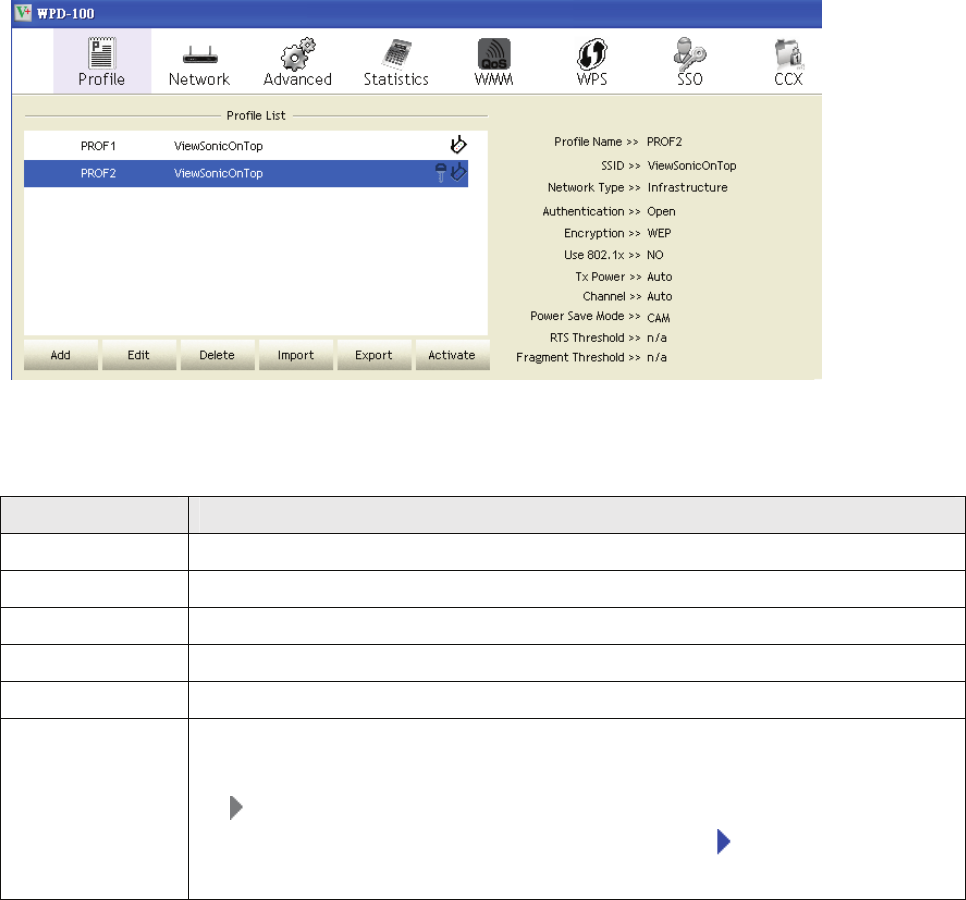Click the Edit profile button
The height and width of the screenshot is (900, 966).
[x=139, y=355]
